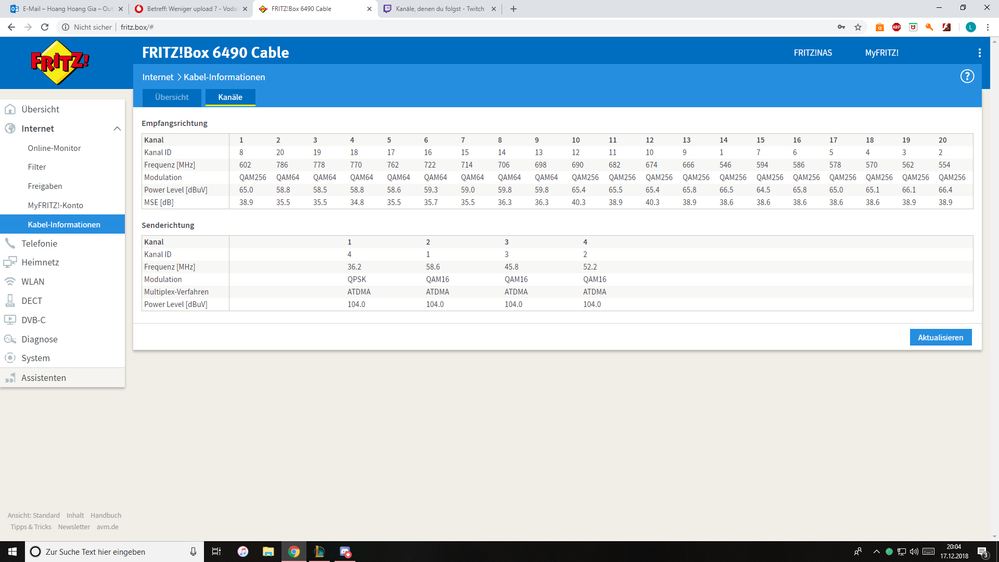Click the 36.2 frequency value
Image resolution: width=999 pixels, height=562 pixels.
pos(354,267)
